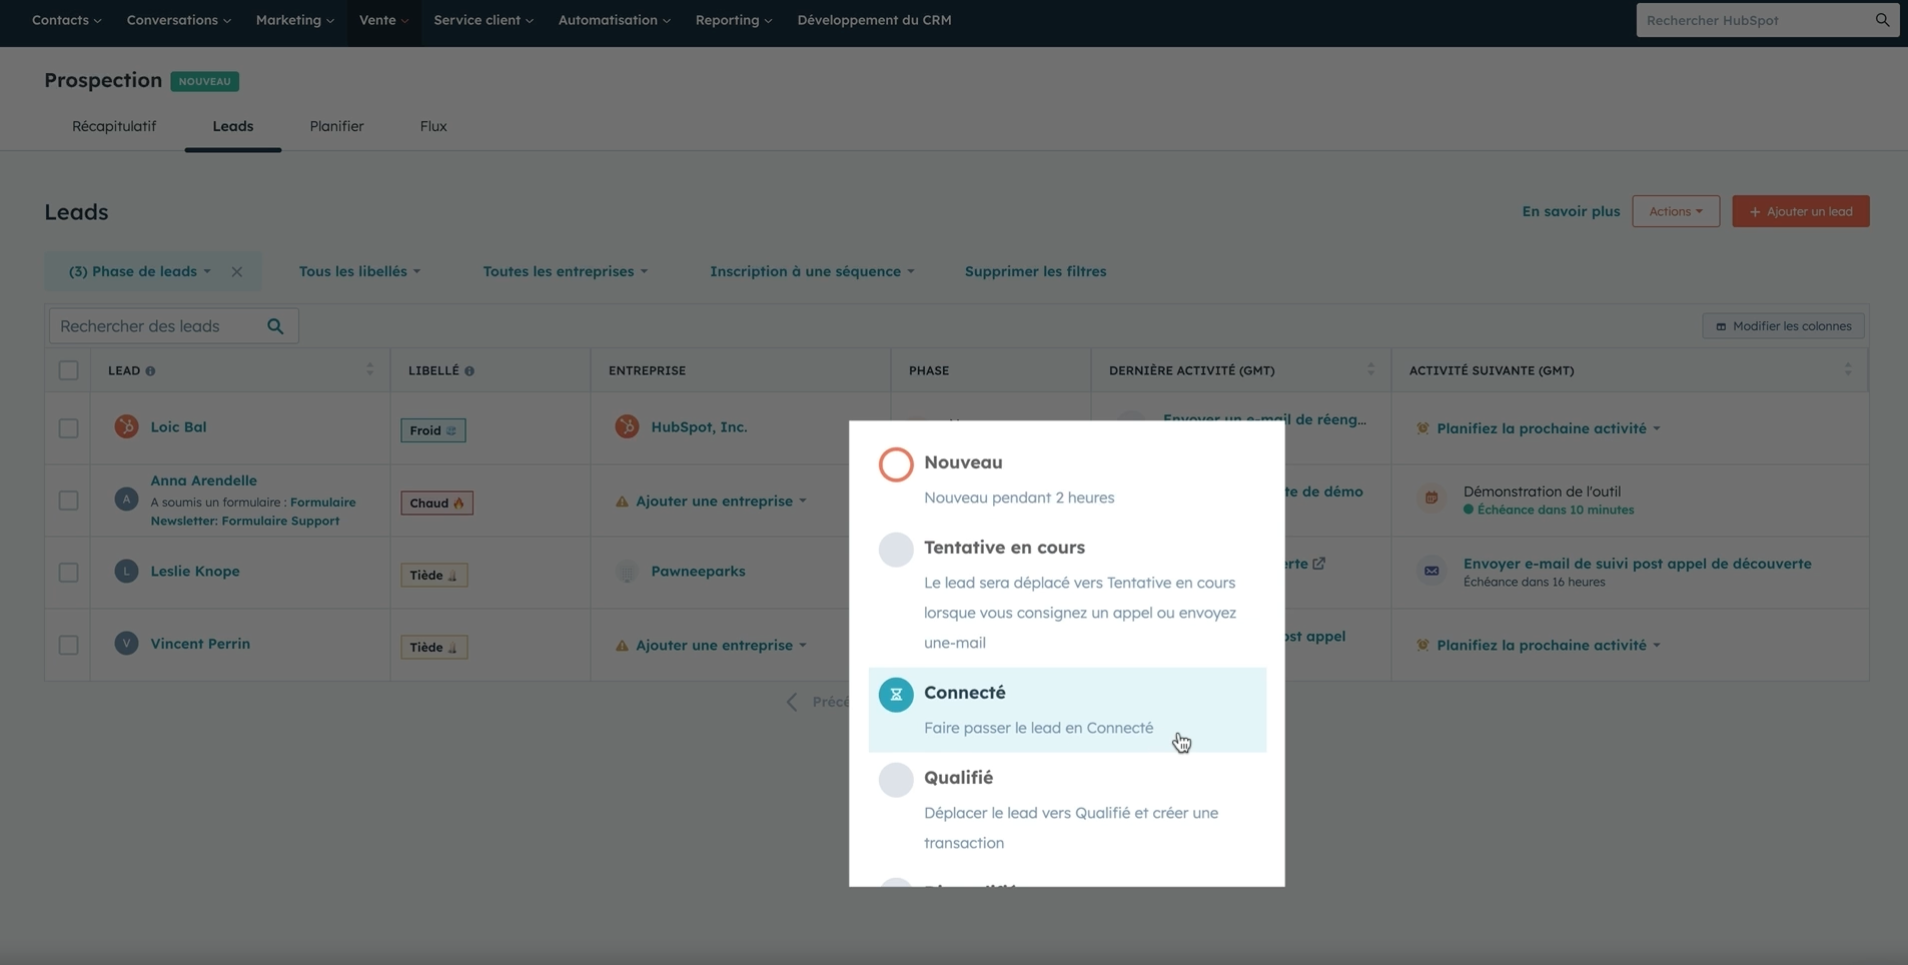1908x965 pixels.
Task: Open the Phase de leads filter dropdown
Action: coord(139,271)
